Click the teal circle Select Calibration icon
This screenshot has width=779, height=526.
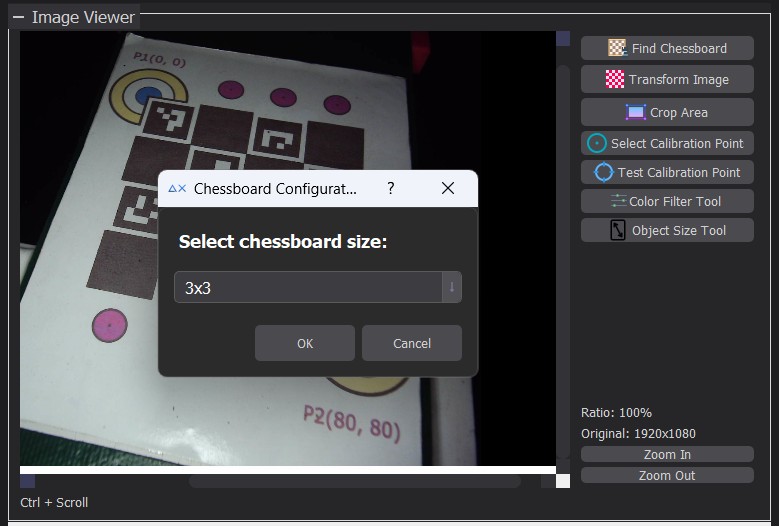coord(597,144)
